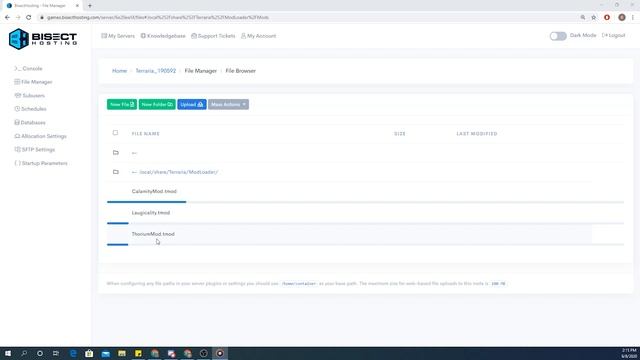Viewport: 640px width, 360px height.
Task: Open Microsoft Edge from the taskbar
Action: (x=73, y=353)
